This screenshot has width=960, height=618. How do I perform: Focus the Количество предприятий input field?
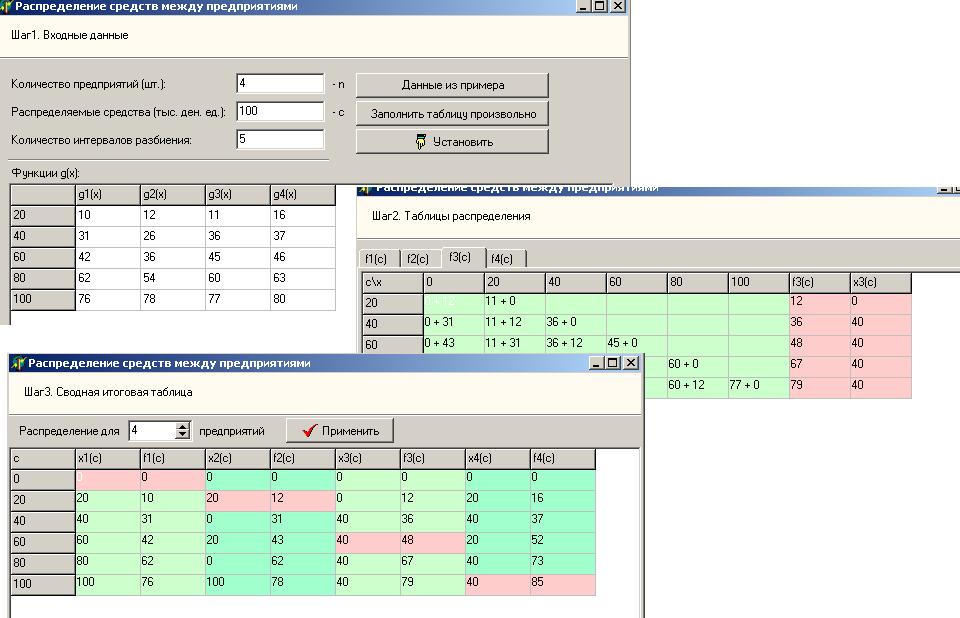(x=280, y=84)
